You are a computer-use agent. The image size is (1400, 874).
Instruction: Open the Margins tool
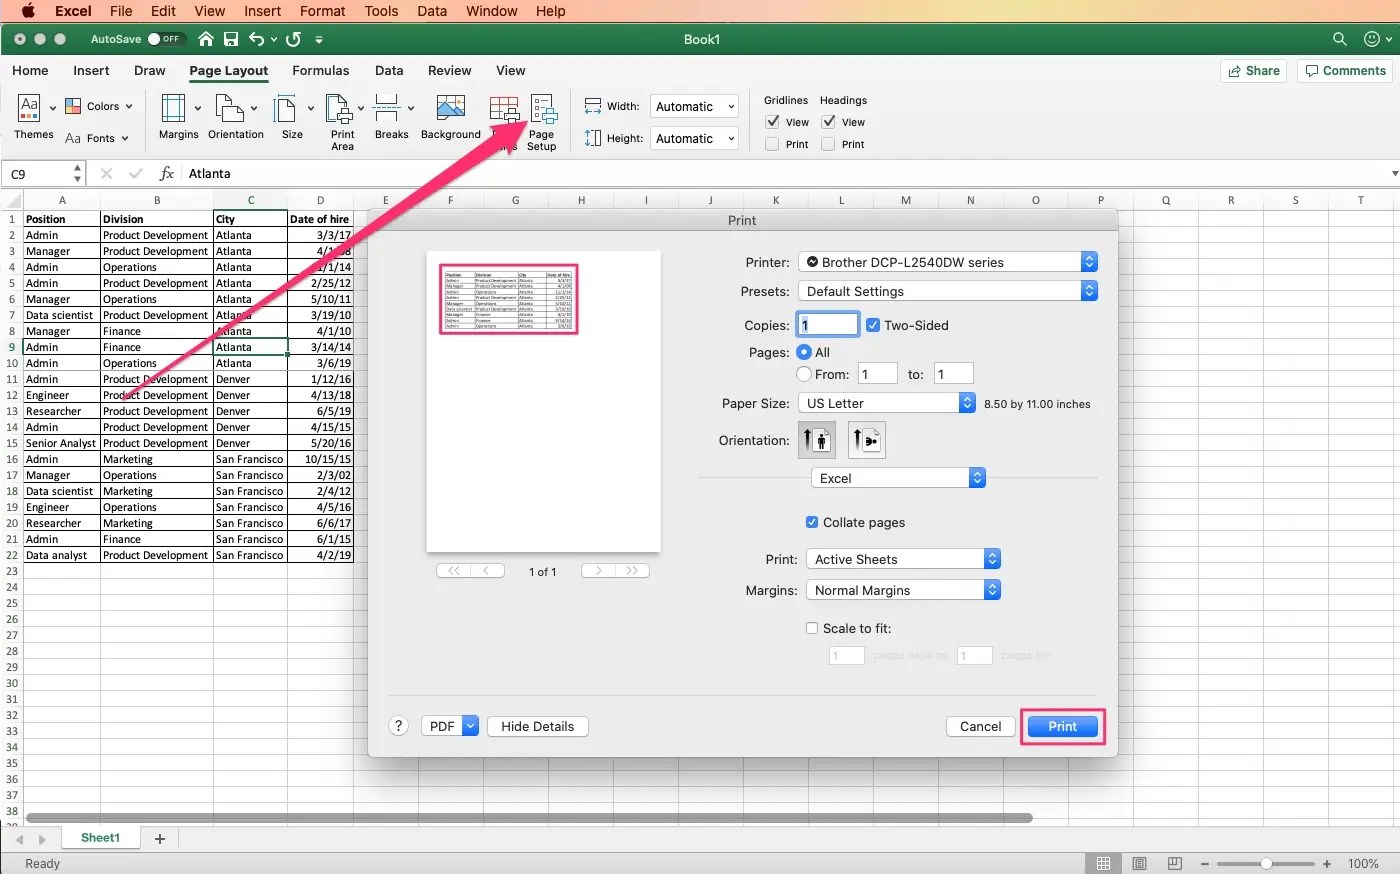pos(174,108)
